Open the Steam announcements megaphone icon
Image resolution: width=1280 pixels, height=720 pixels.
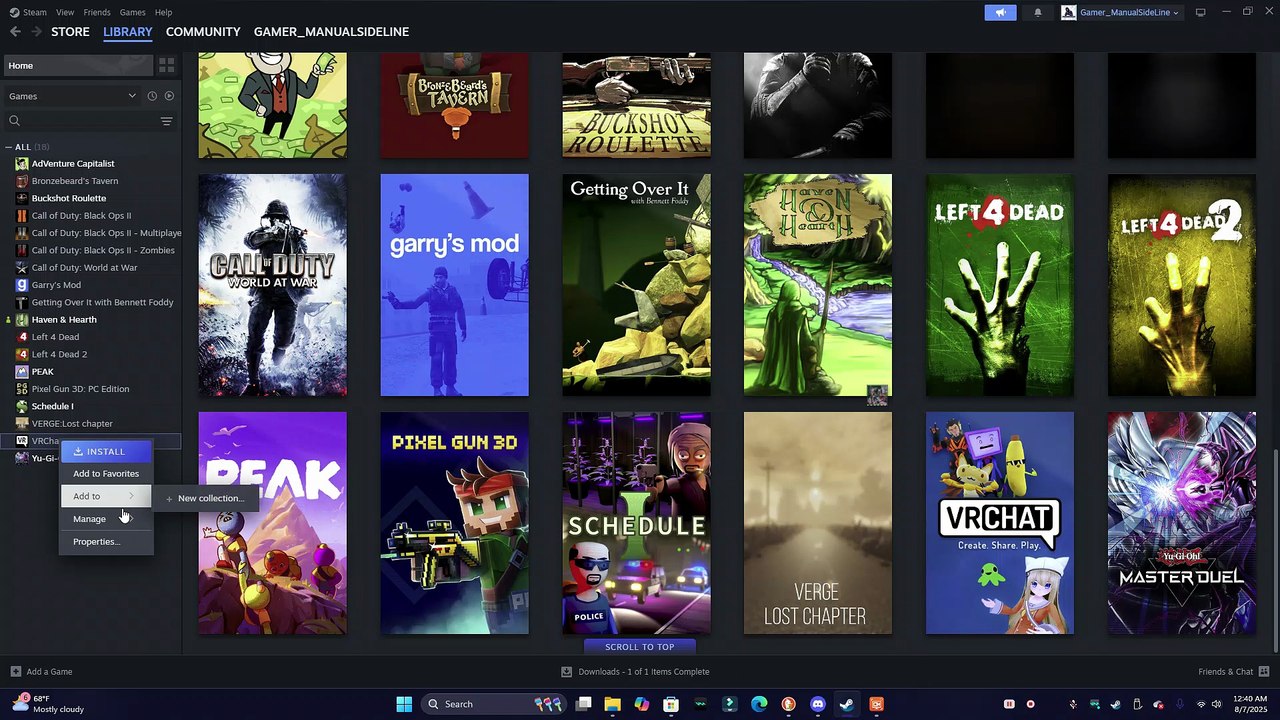1000,12
